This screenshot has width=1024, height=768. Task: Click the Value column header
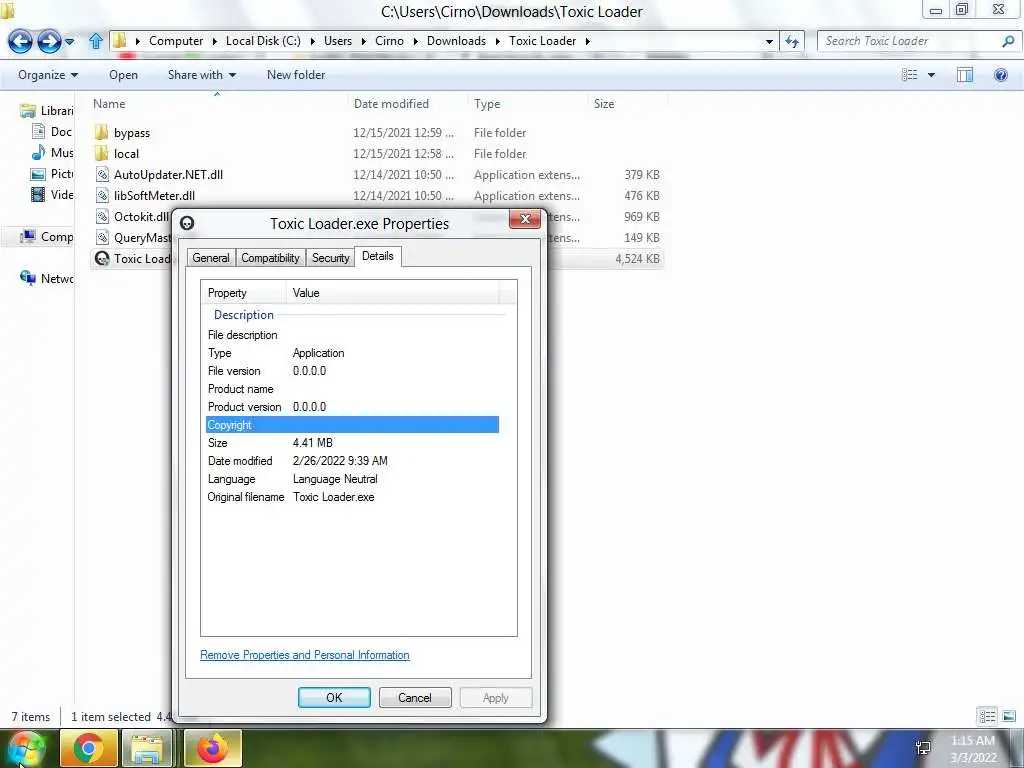(x=392, y=293)
